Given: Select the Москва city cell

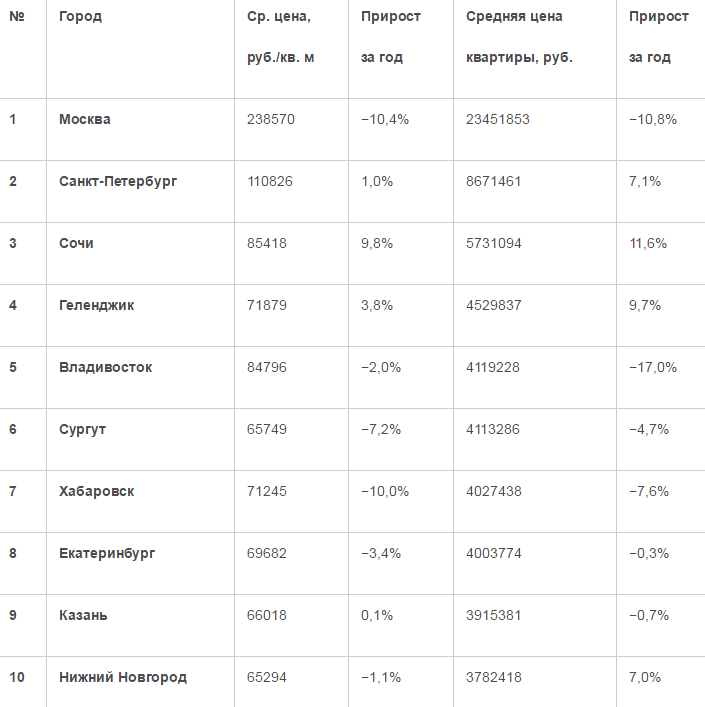Looking at the screenshot, I should click(85, 119).
